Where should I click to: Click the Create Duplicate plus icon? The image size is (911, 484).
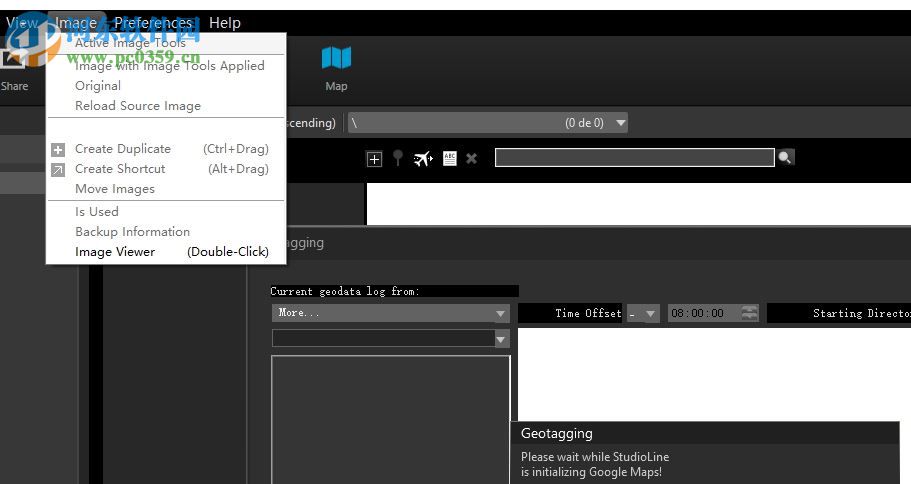58,150
